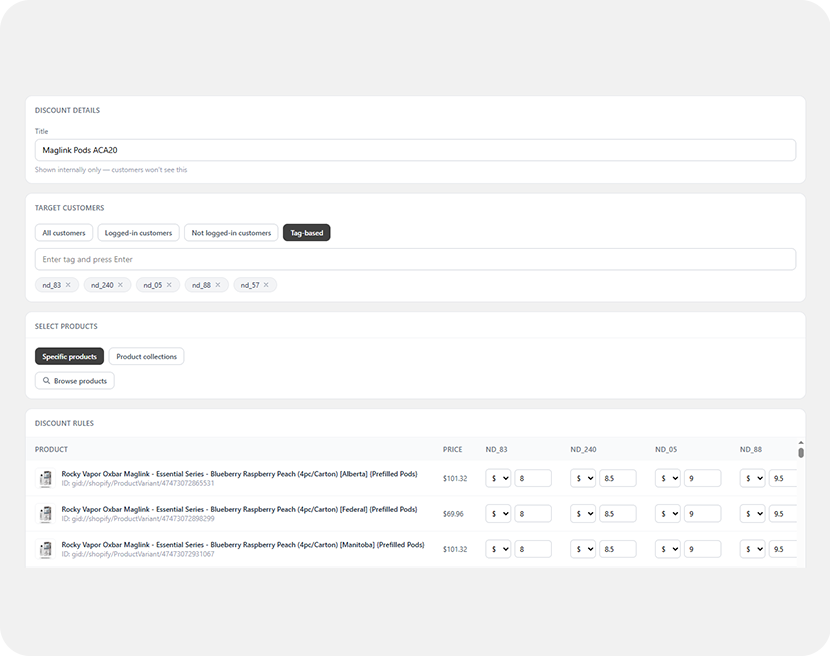Open ND_83 currency dropdown for Manitoba row
Image resolution: width=830 pixels, height=656 pixels.
coord(498,549)
